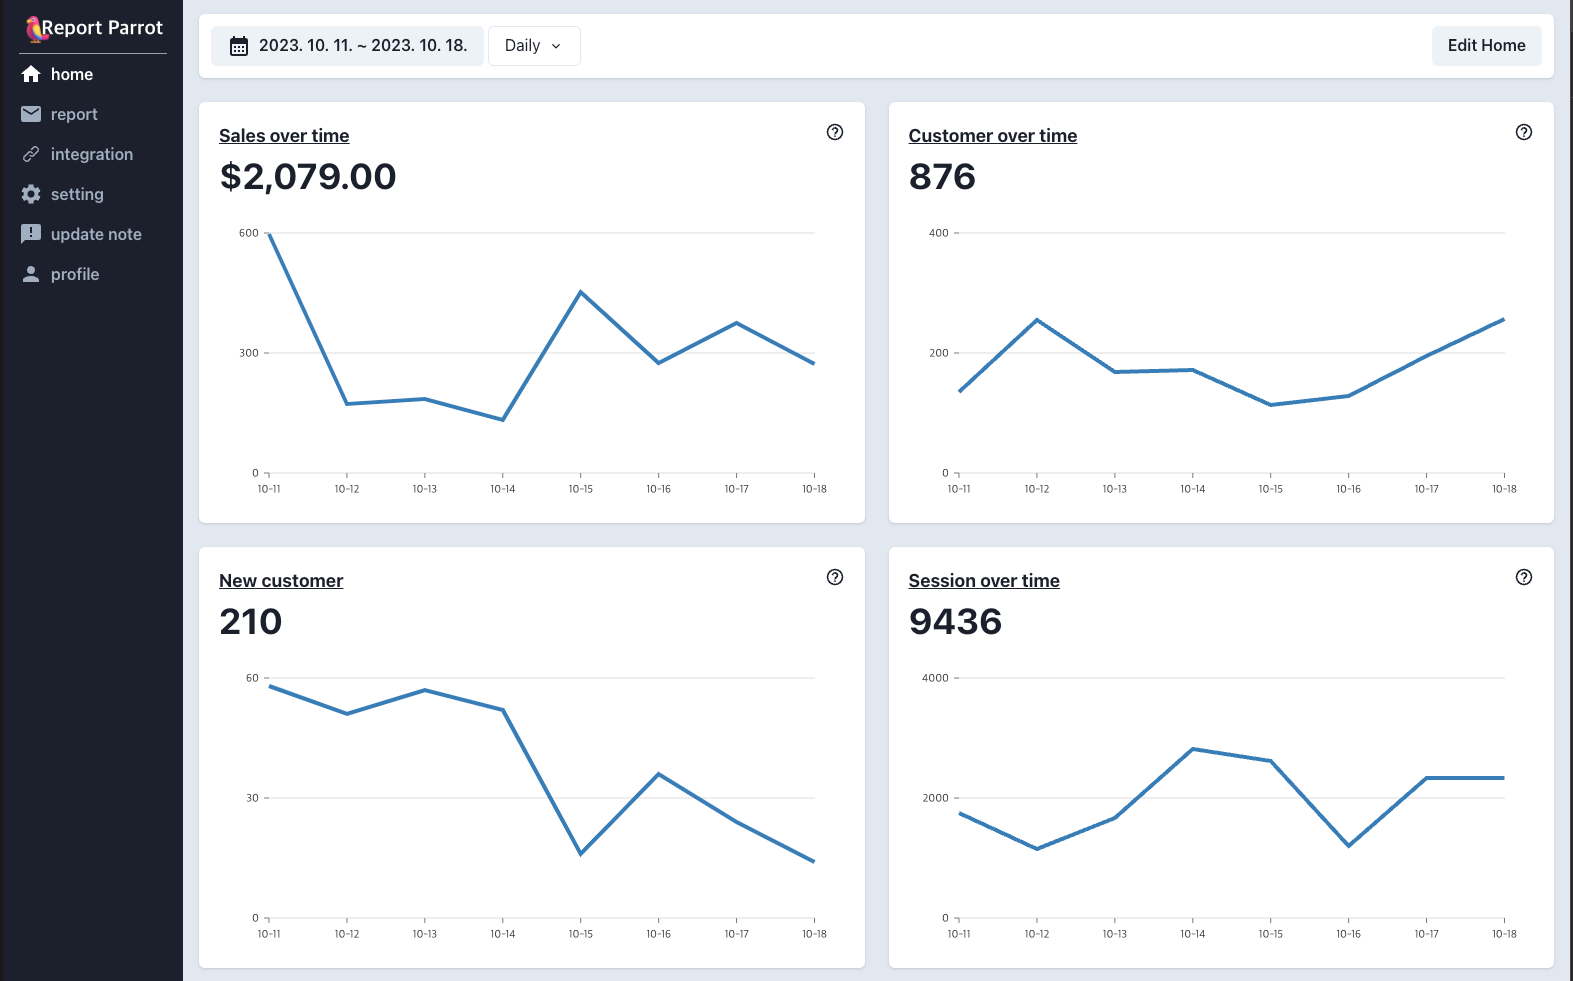Click the 10-14 peak on Session chart
This screenshot has height=981, width=1573.
(x=1193, y=749)
